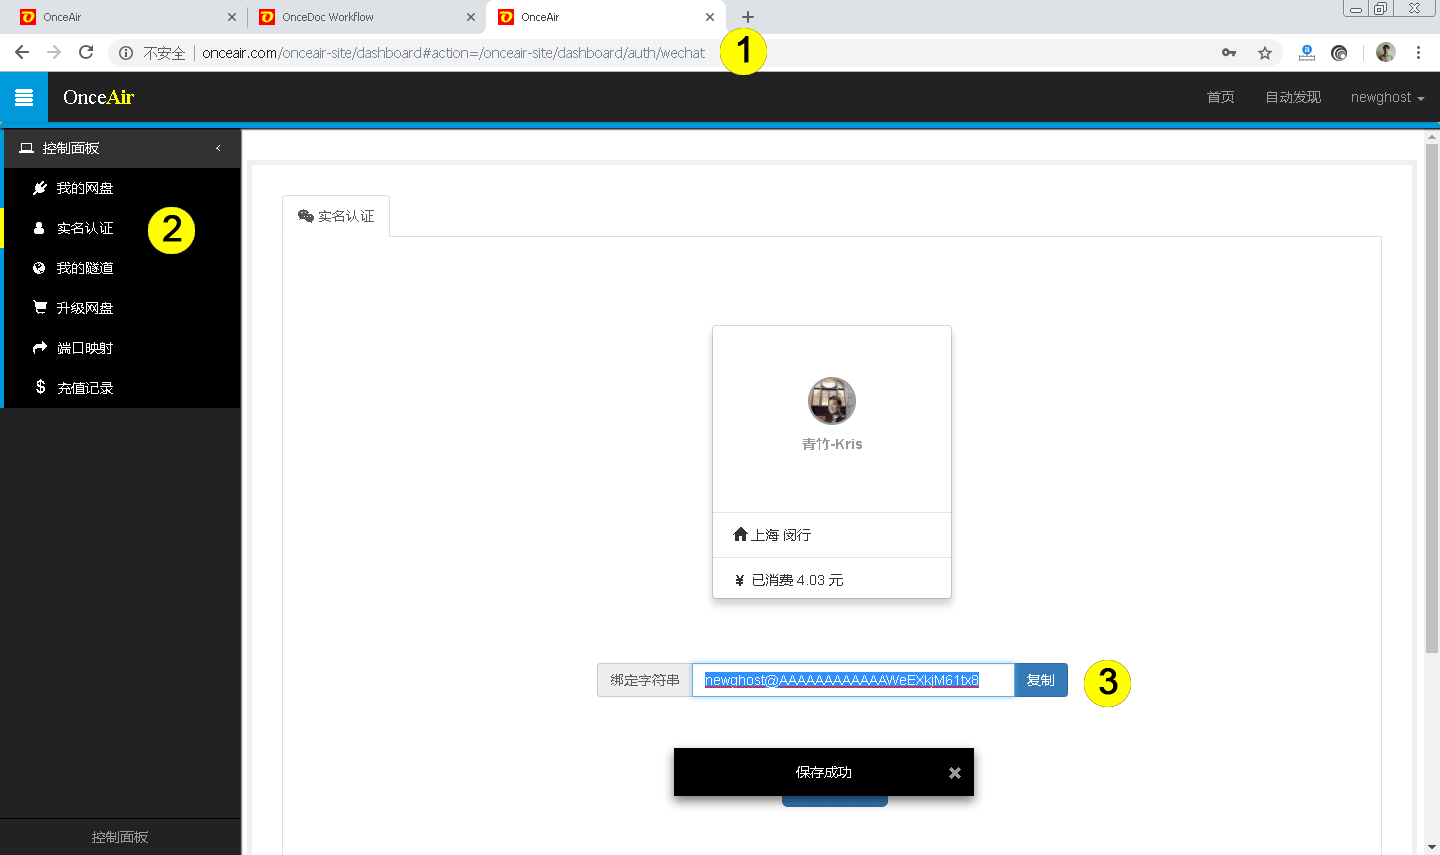Open Chrome's three-dot menu
1440x855 pixels.
click(1418, 53)
